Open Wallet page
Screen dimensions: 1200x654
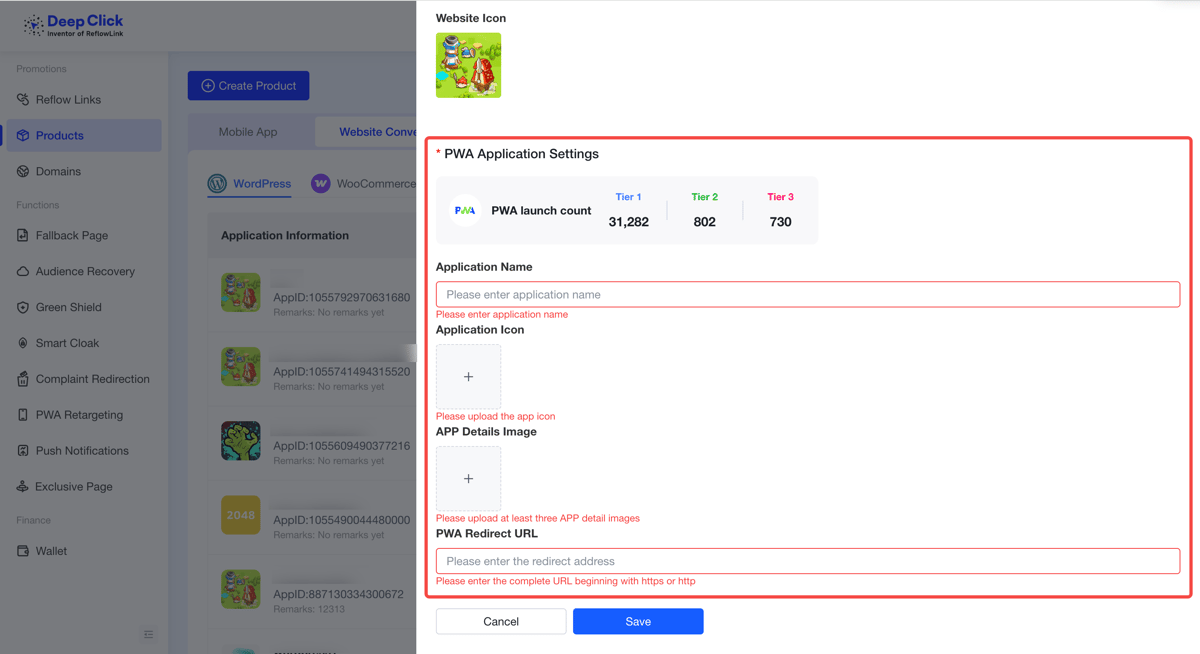coord(83,551)
